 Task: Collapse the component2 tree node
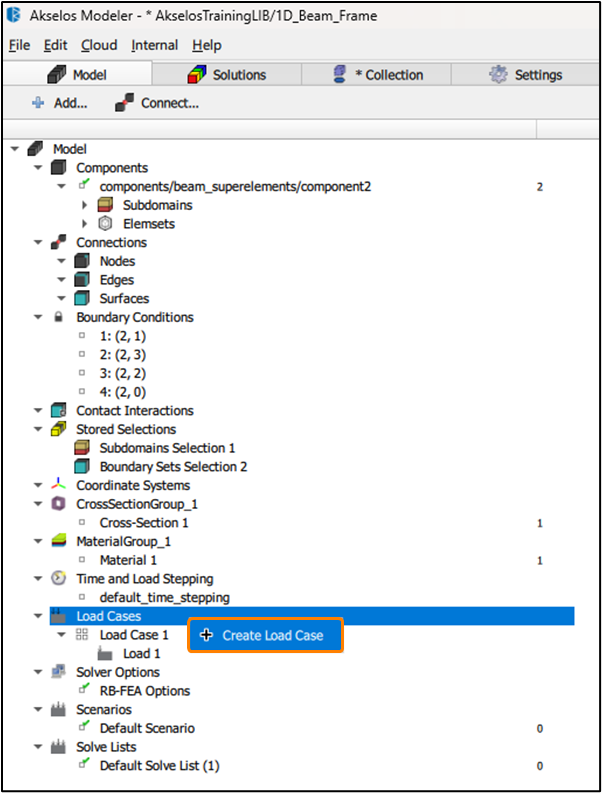pyautogui.click(x=61, y=186)
